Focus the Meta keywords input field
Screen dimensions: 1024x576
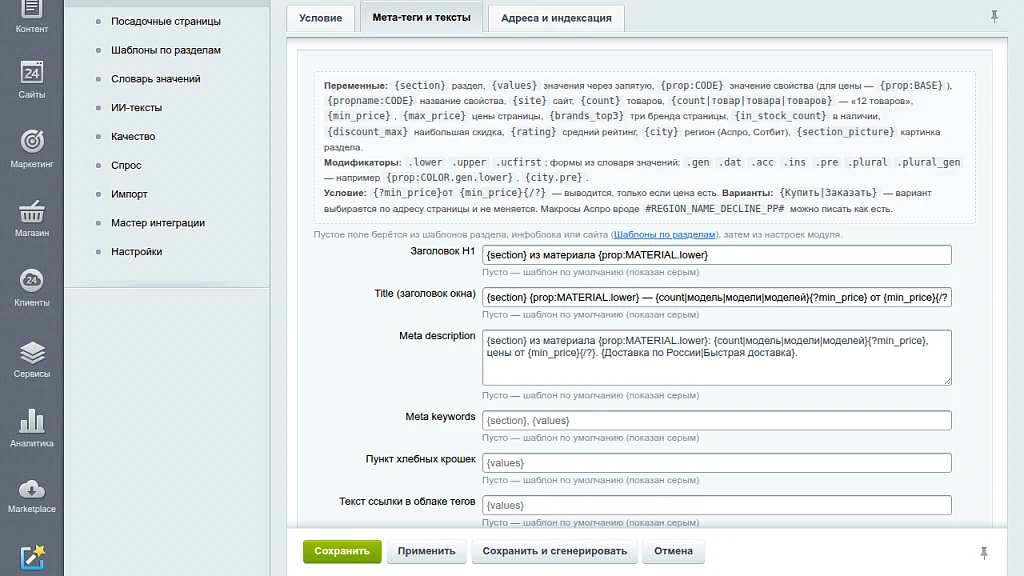click(x=716, y=421)
